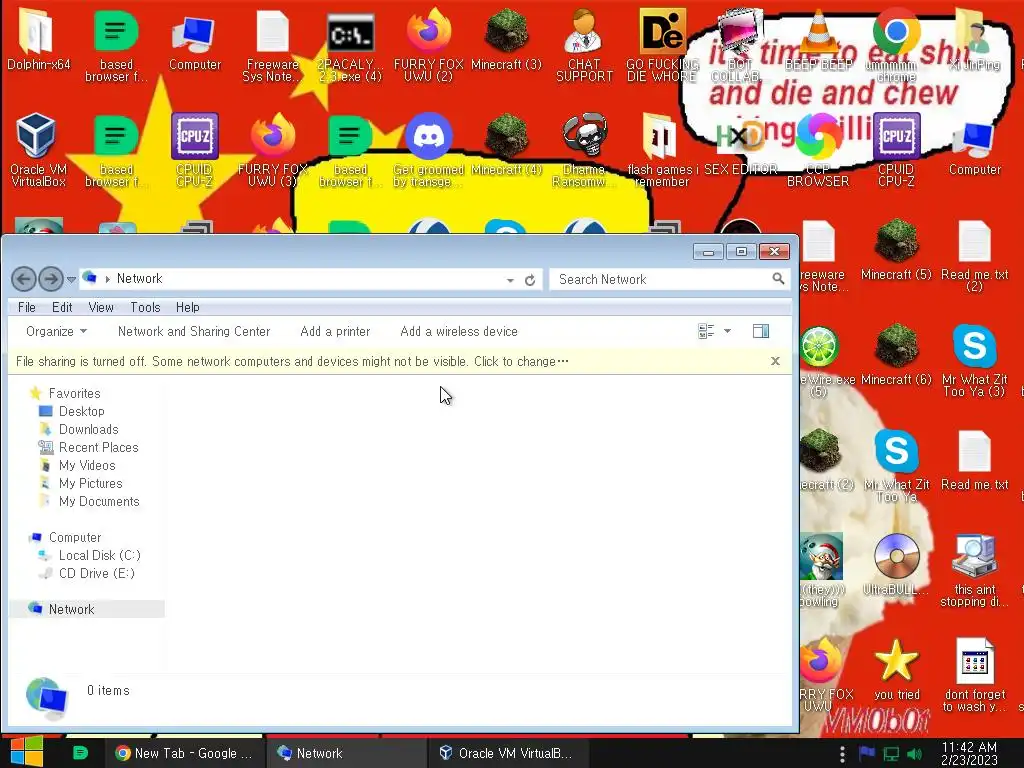Open the Edit menu
The image size is (1024, 768).
tap(62, 307)
